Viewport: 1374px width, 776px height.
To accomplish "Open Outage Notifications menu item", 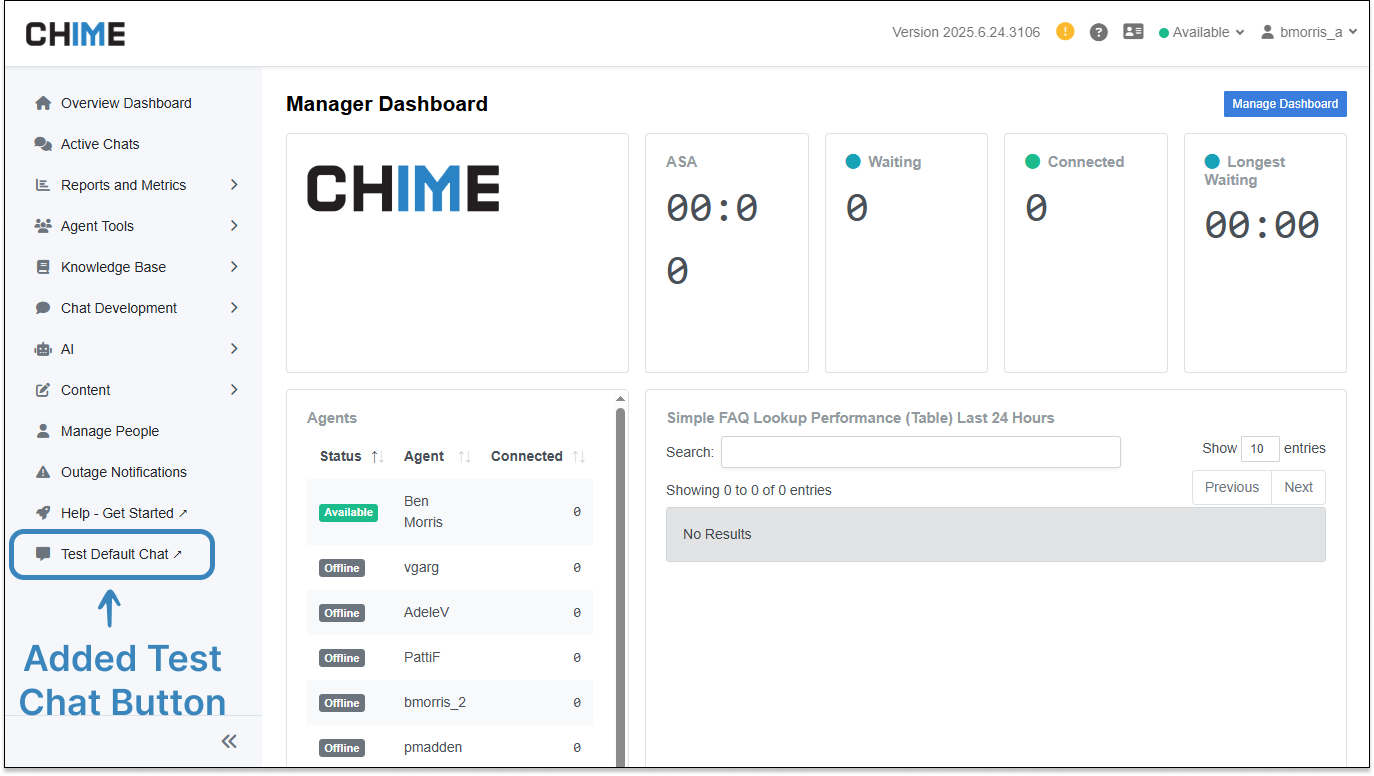I will pyautogui.click(x=124, y=472).
